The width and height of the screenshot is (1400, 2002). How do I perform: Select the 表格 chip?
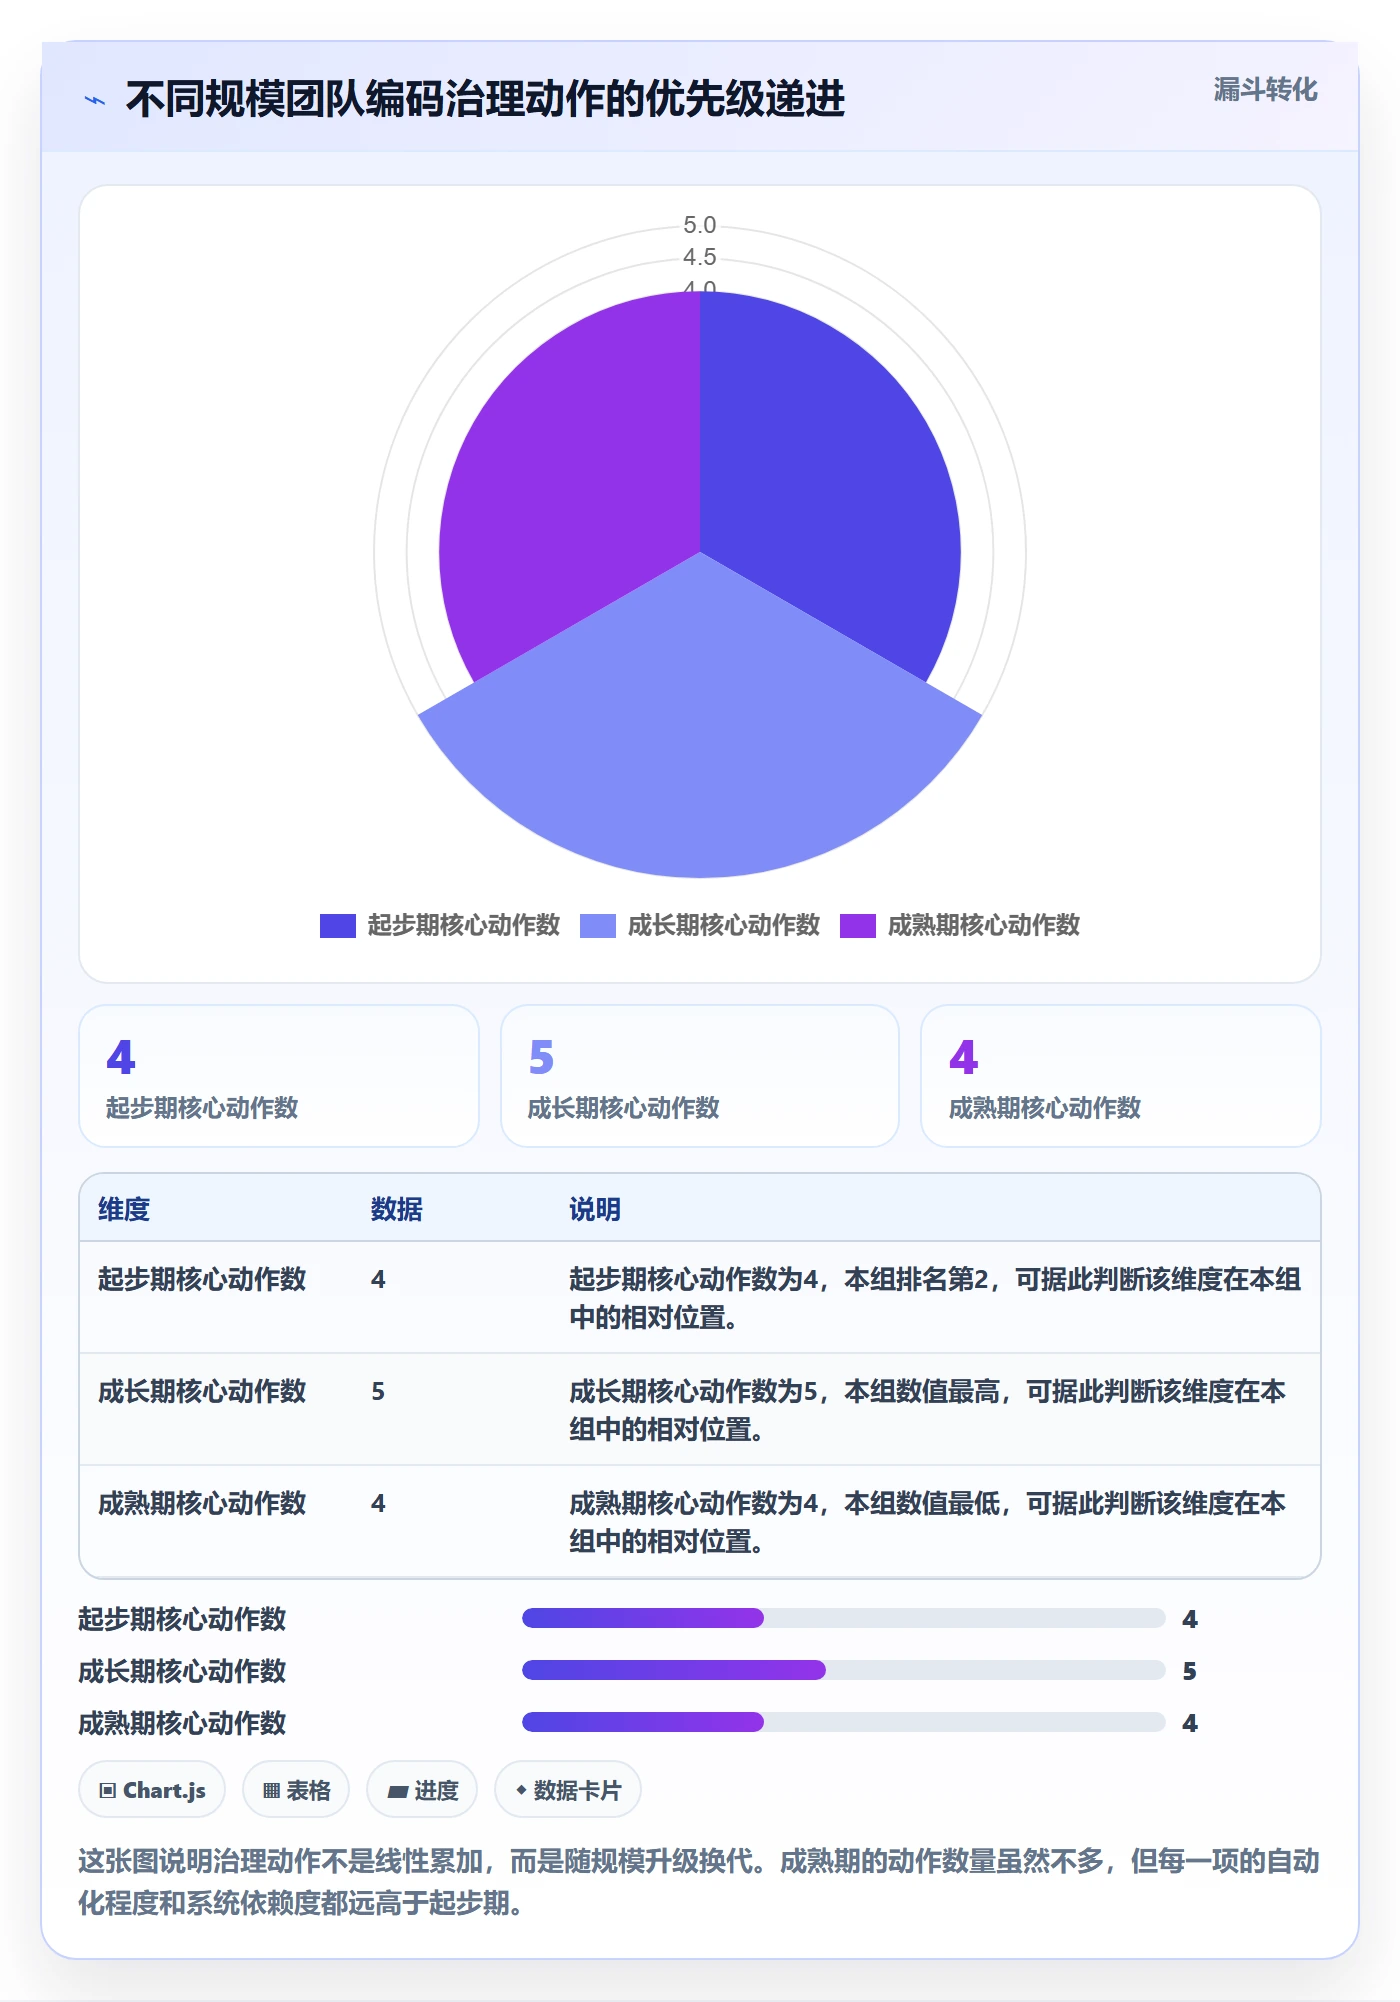click(296, 1790)
